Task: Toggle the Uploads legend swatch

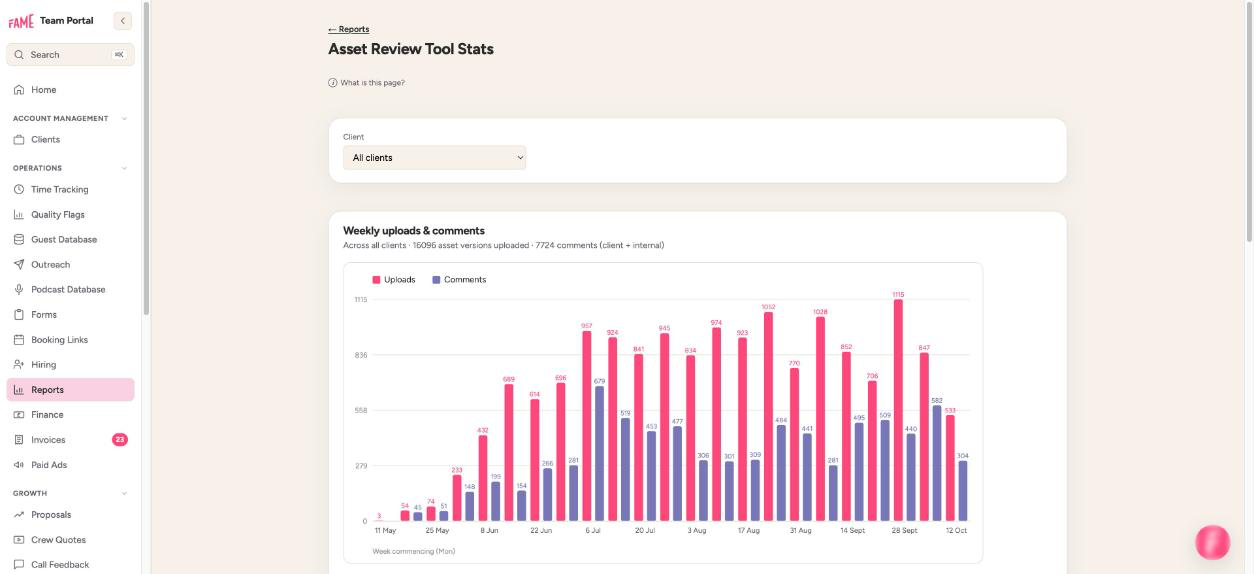Action: tap(376, 280)
